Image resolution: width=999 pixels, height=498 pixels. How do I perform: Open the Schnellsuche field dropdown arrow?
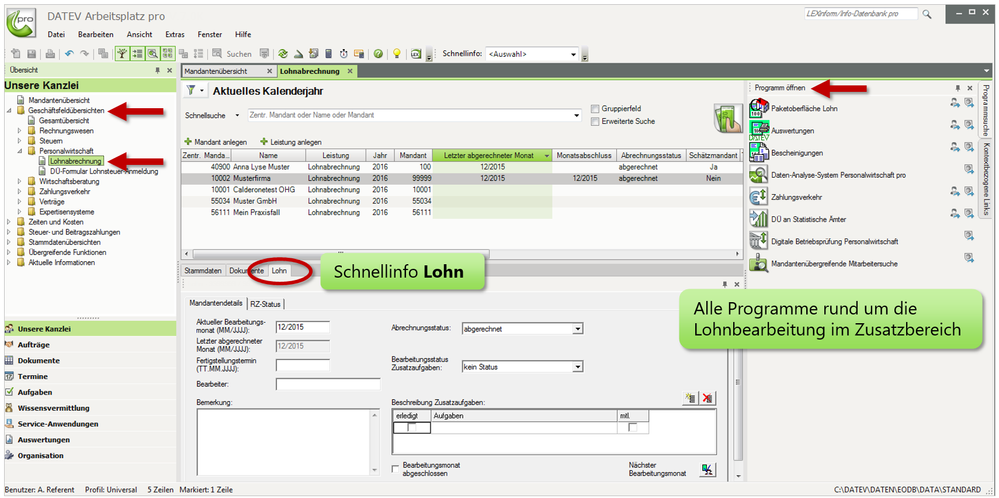tap(577, 115)
